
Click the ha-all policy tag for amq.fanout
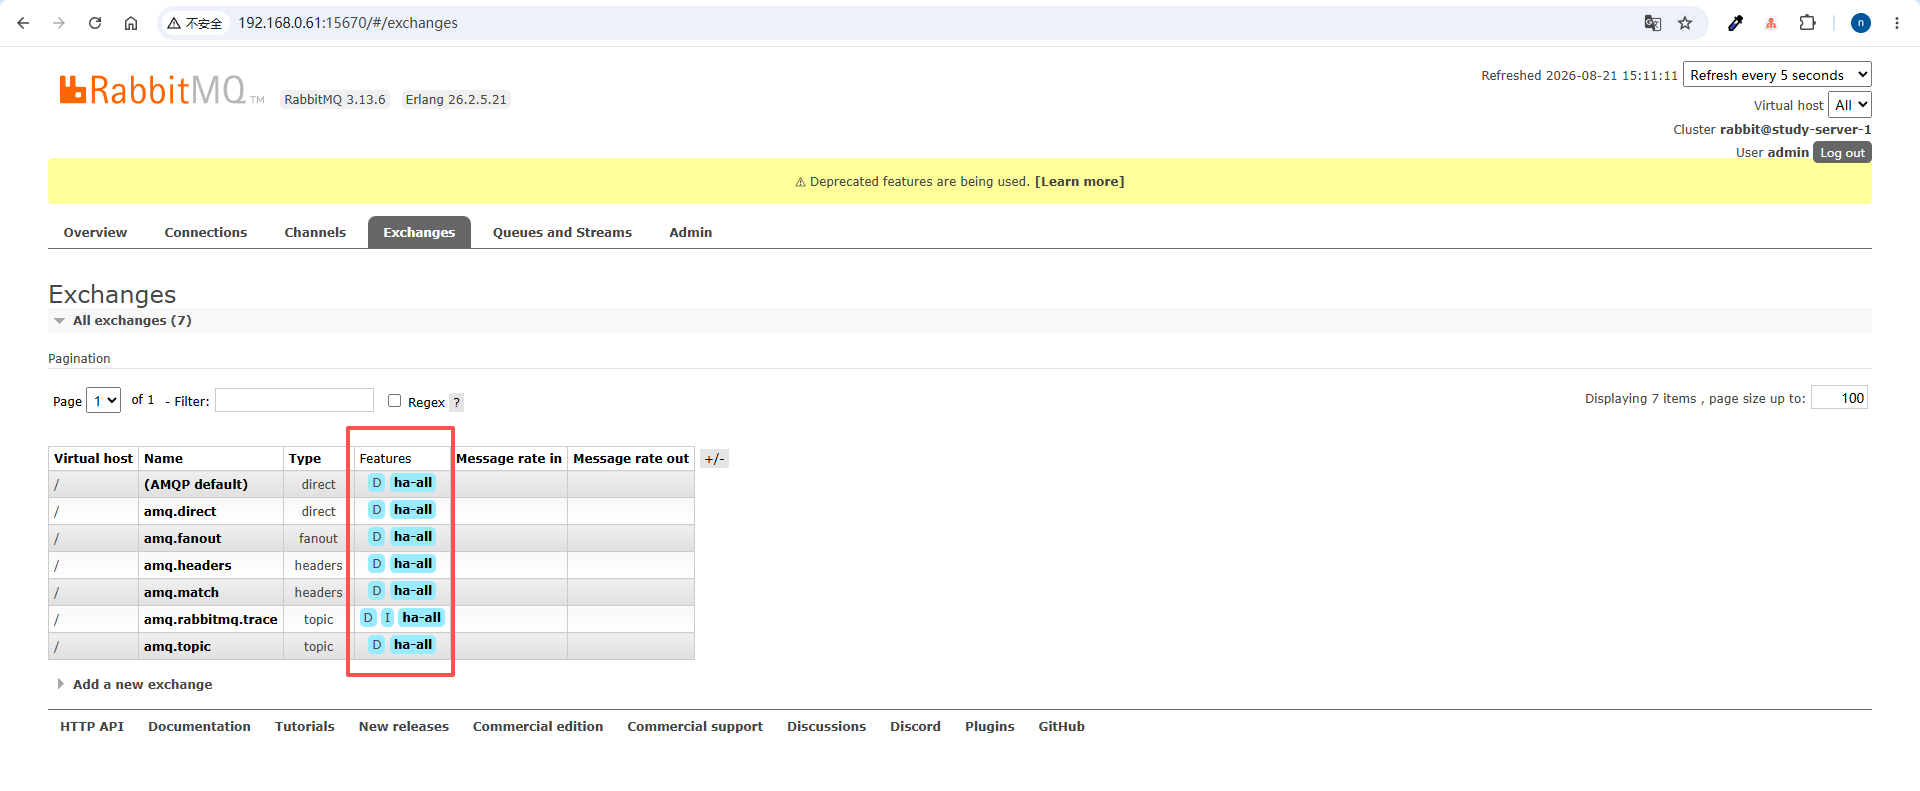pos(413,537)
